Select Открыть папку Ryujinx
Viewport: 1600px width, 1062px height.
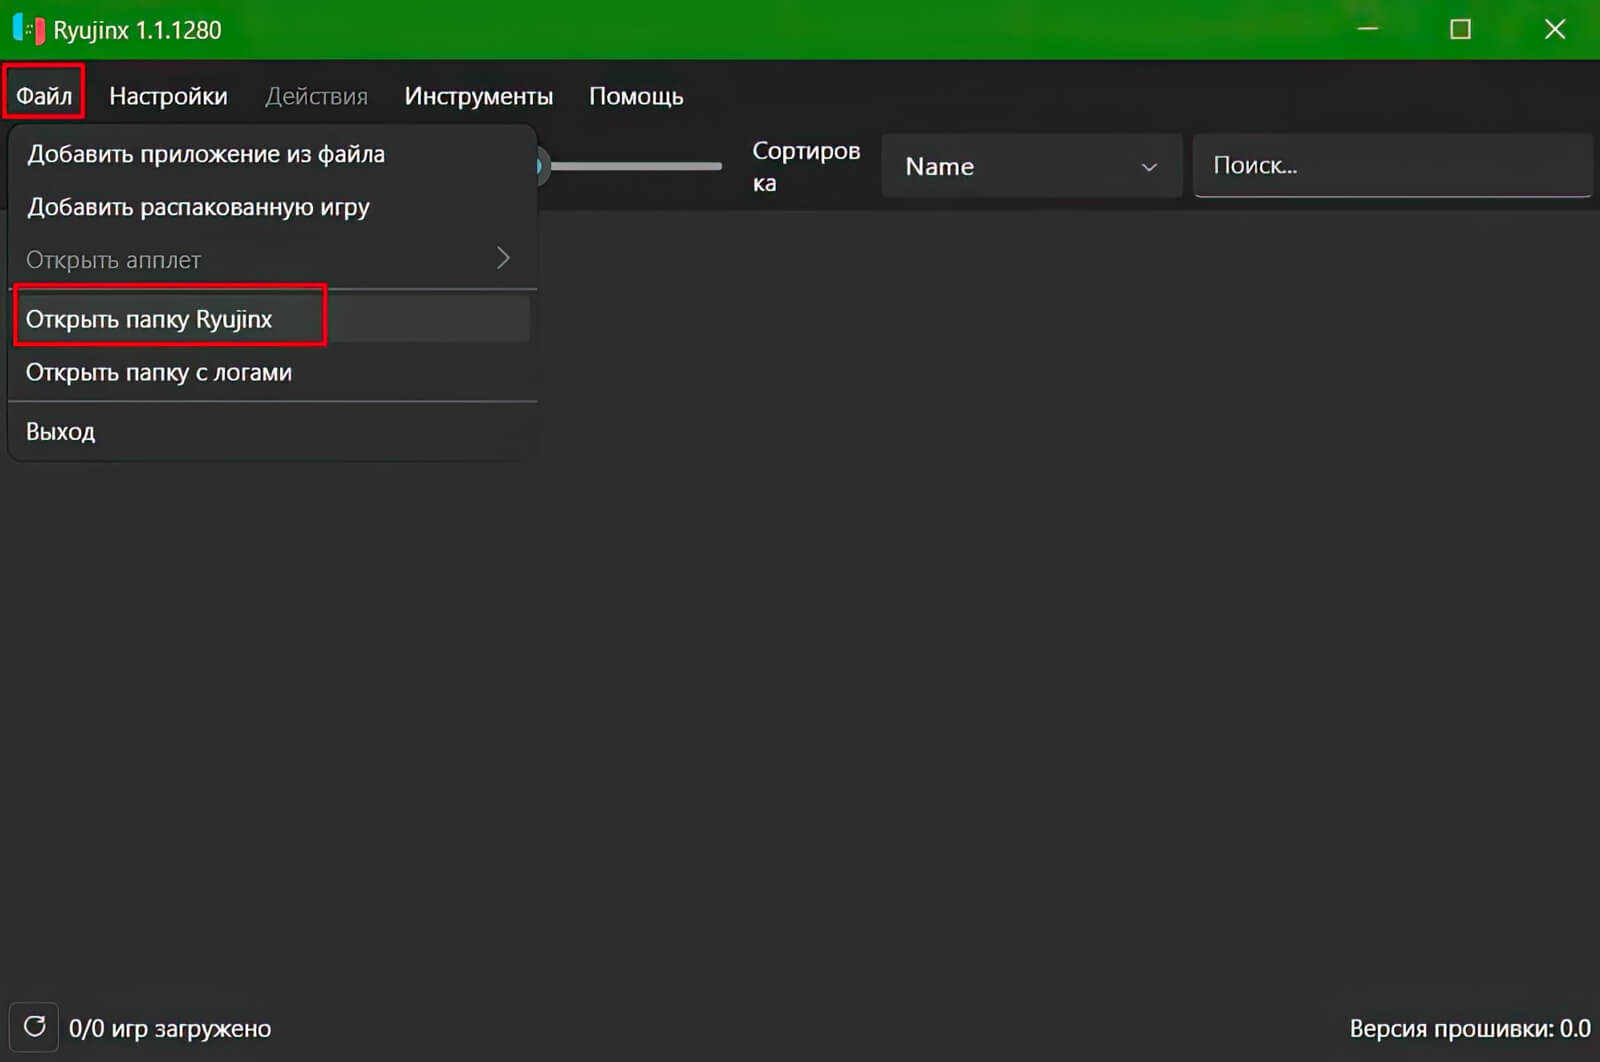click(x=272, y=319)
